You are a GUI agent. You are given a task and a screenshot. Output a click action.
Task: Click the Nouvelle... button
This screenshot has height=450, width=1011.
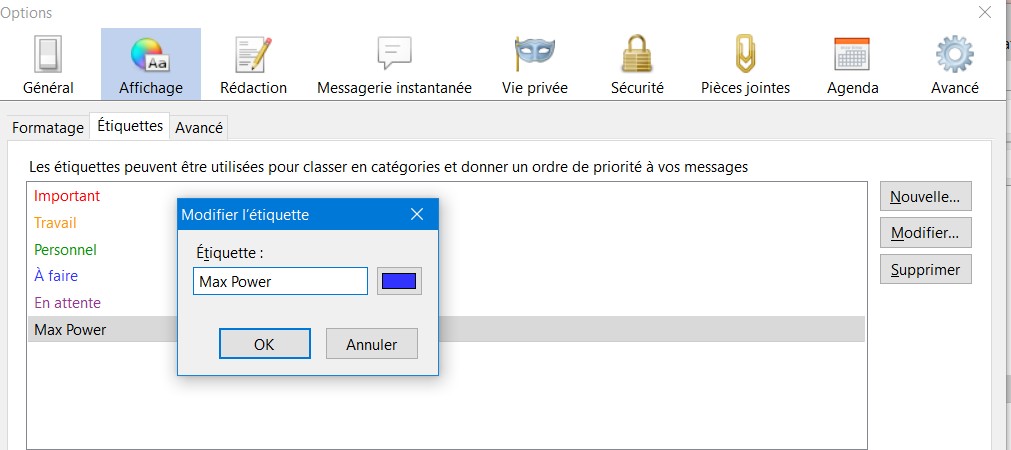tap(925, 196)
